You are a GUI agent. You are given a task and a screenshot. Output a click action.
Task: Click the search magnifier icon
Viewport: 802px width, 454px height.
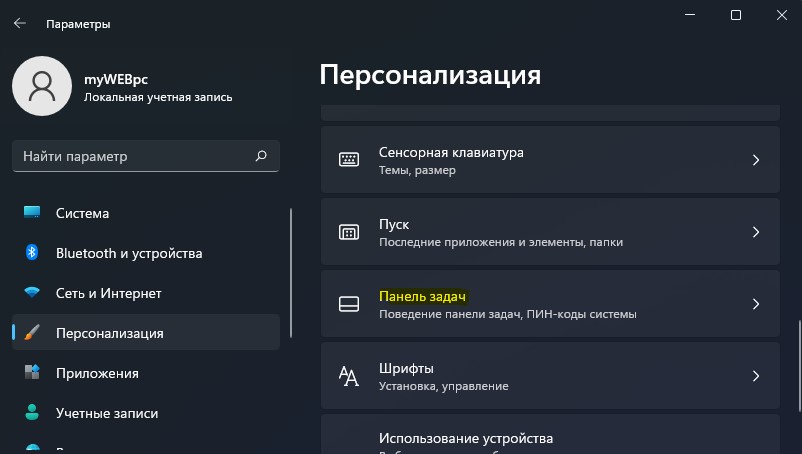261,156
